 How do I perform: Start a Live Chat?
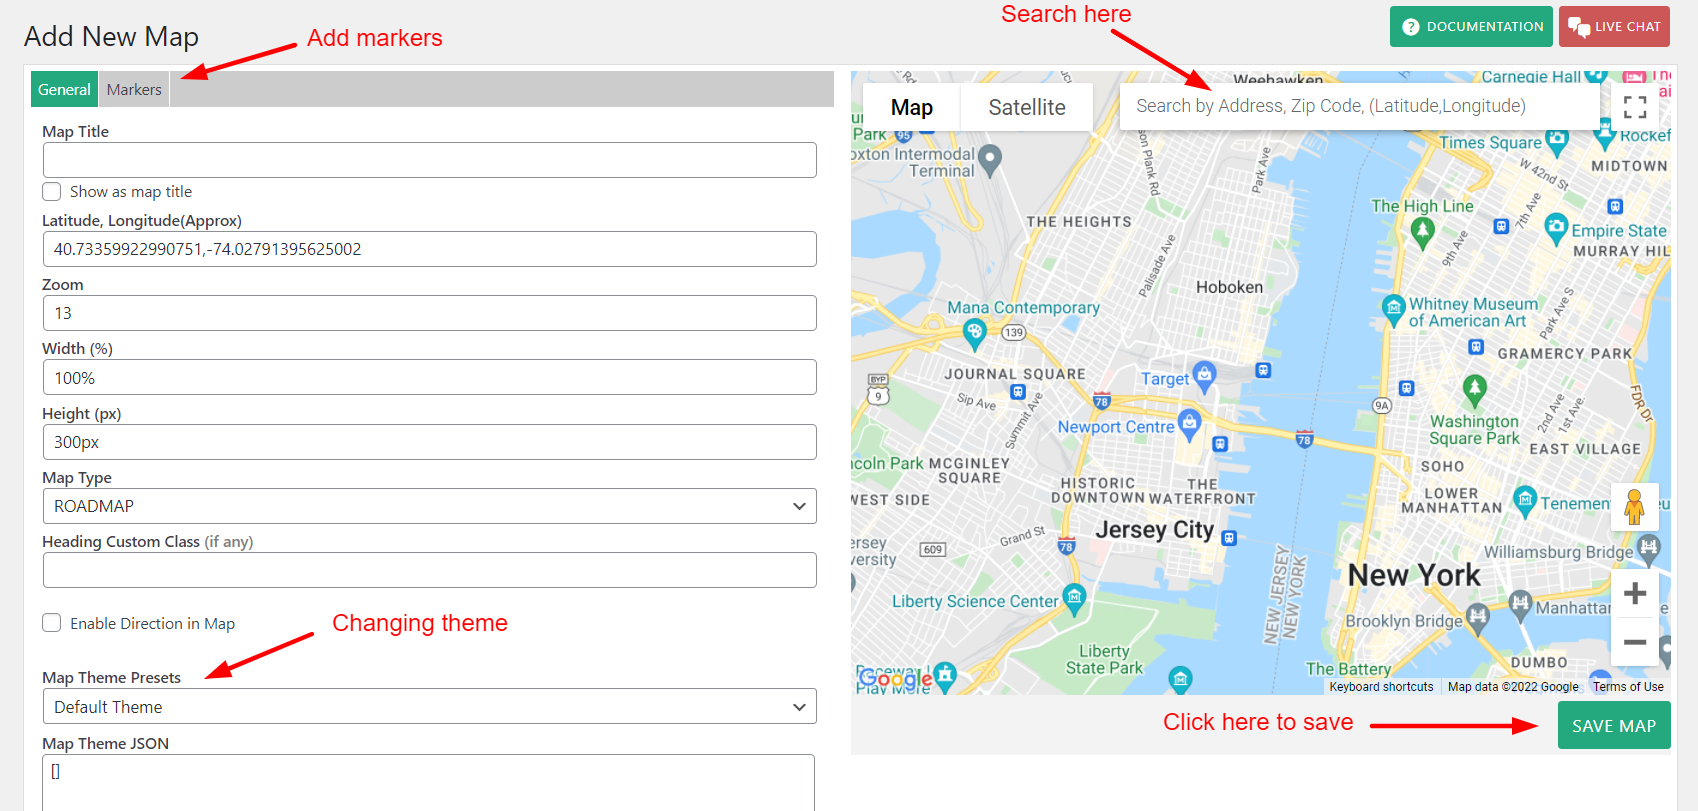point(1614,26)
